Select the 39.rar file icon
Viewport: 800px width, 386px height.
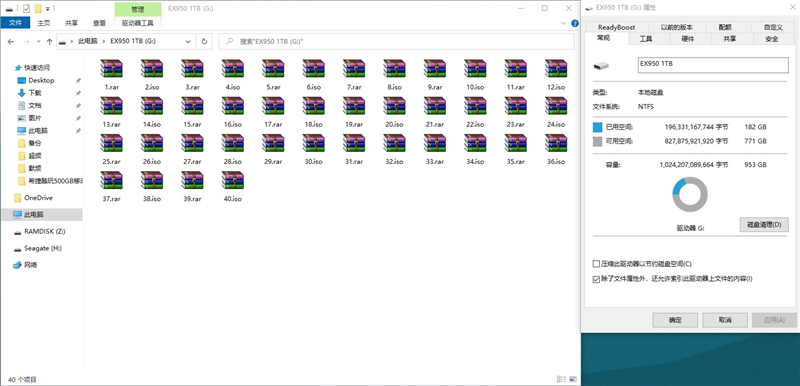(x=192, y=181)
